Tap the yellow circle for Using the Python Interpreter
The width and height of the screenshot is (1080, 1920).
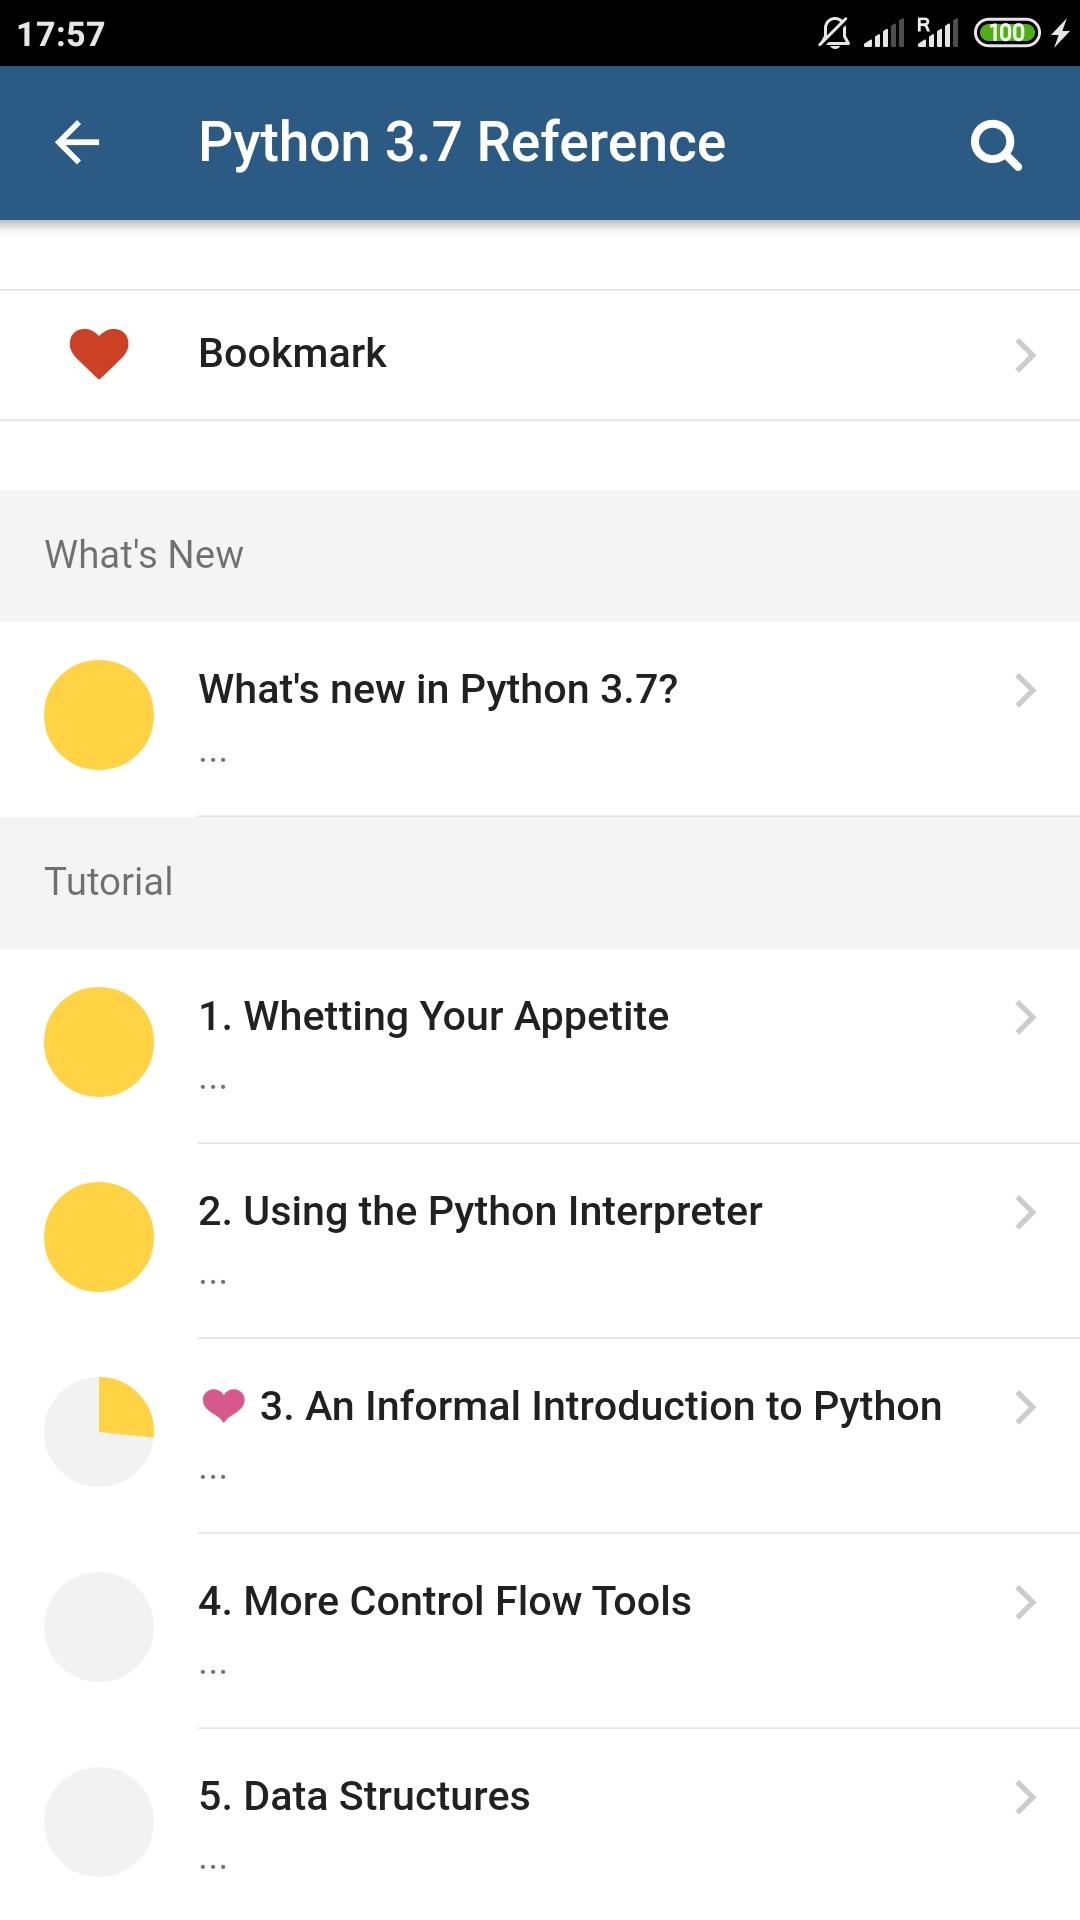coord(99,1237)
